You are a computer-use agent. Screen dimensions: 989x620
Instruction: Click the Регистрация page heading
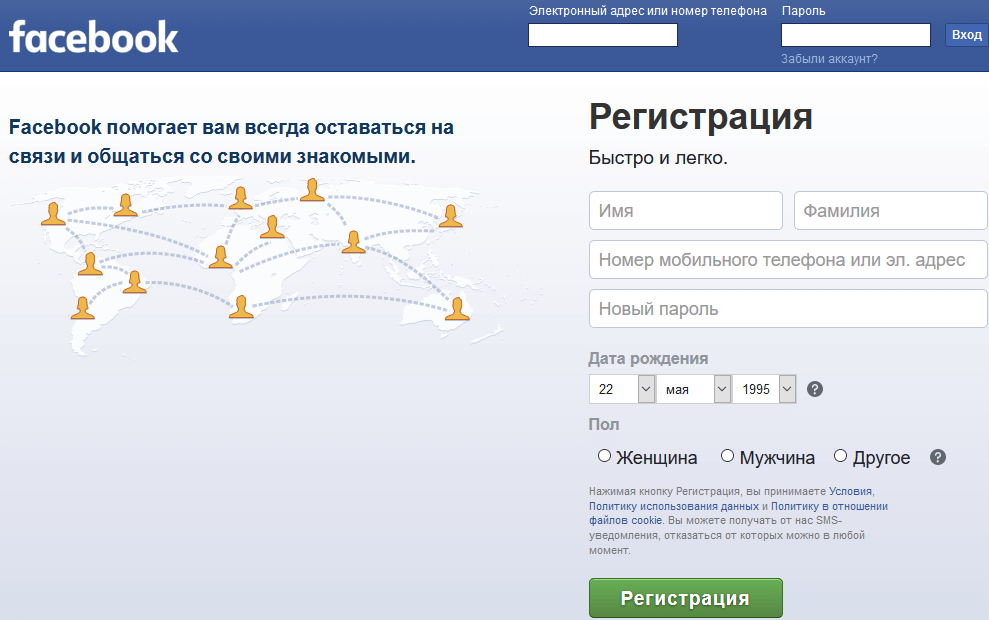tap(701, 117)
